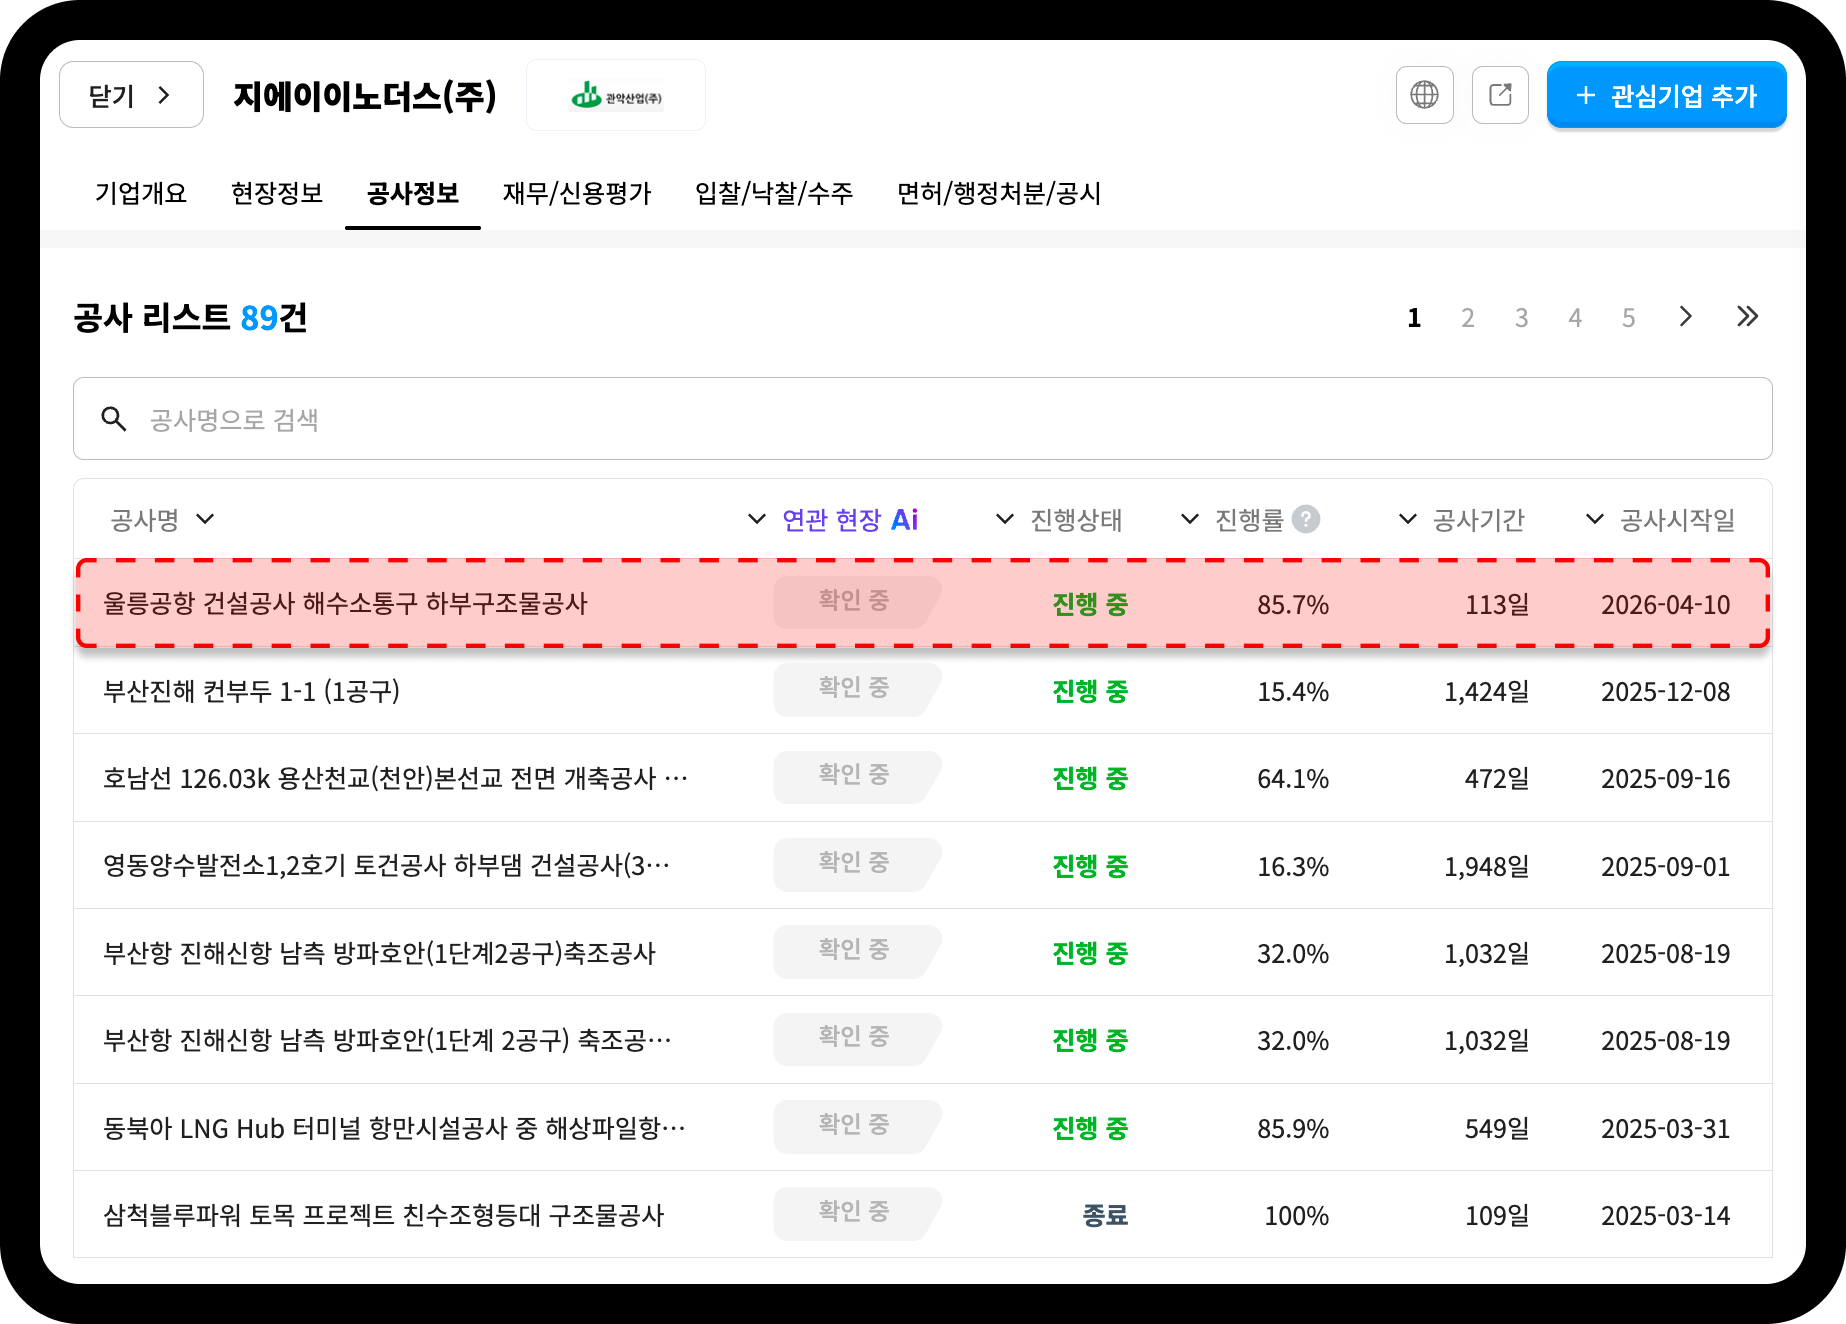Add company via 관심기업 추가 button
This screenshot has width=1846, height=1324.
coord(1666,95)
